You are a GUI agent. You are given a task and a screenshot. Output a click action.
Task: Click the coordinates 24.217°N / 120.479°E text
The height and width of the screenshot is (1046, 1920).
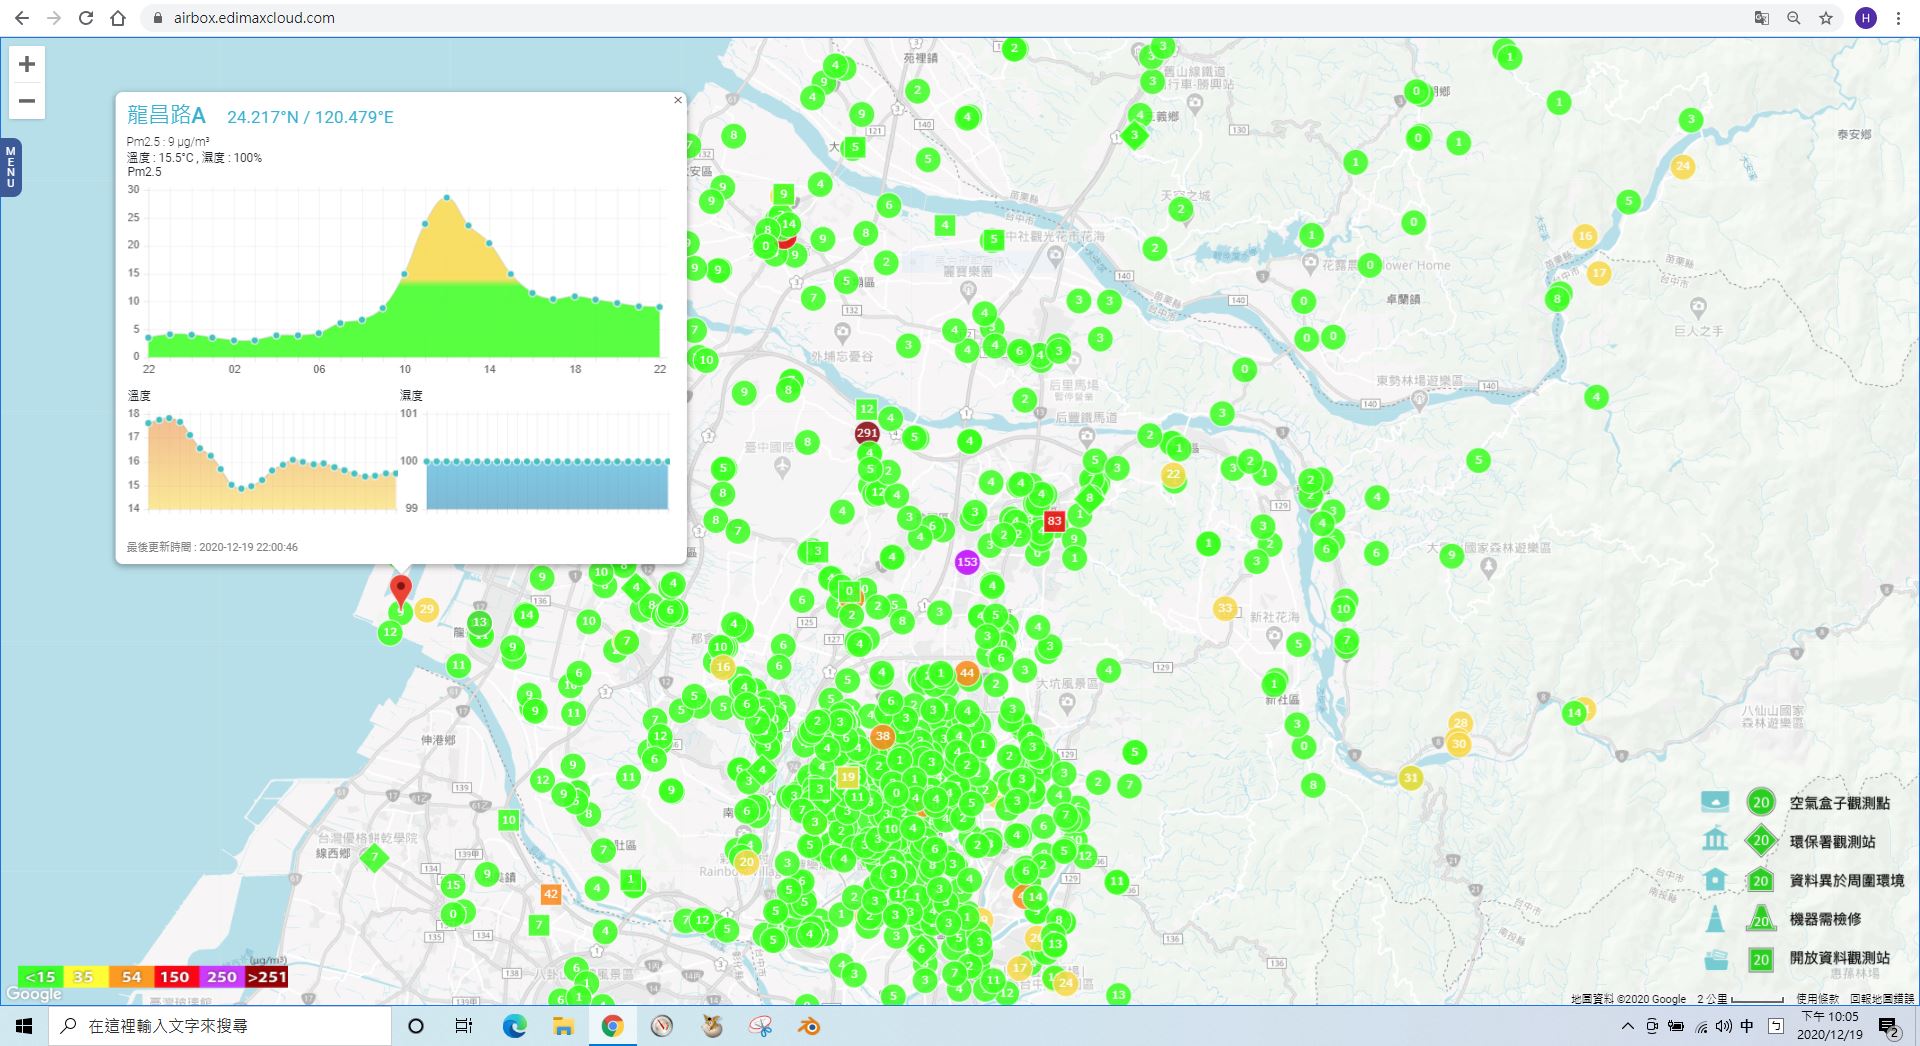pos(310,117)
